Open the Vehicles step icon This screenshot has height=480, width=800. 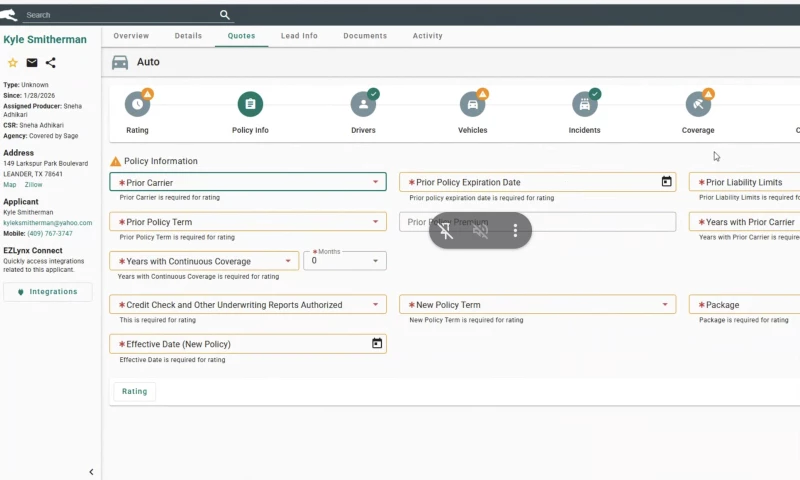pos(472,104)
